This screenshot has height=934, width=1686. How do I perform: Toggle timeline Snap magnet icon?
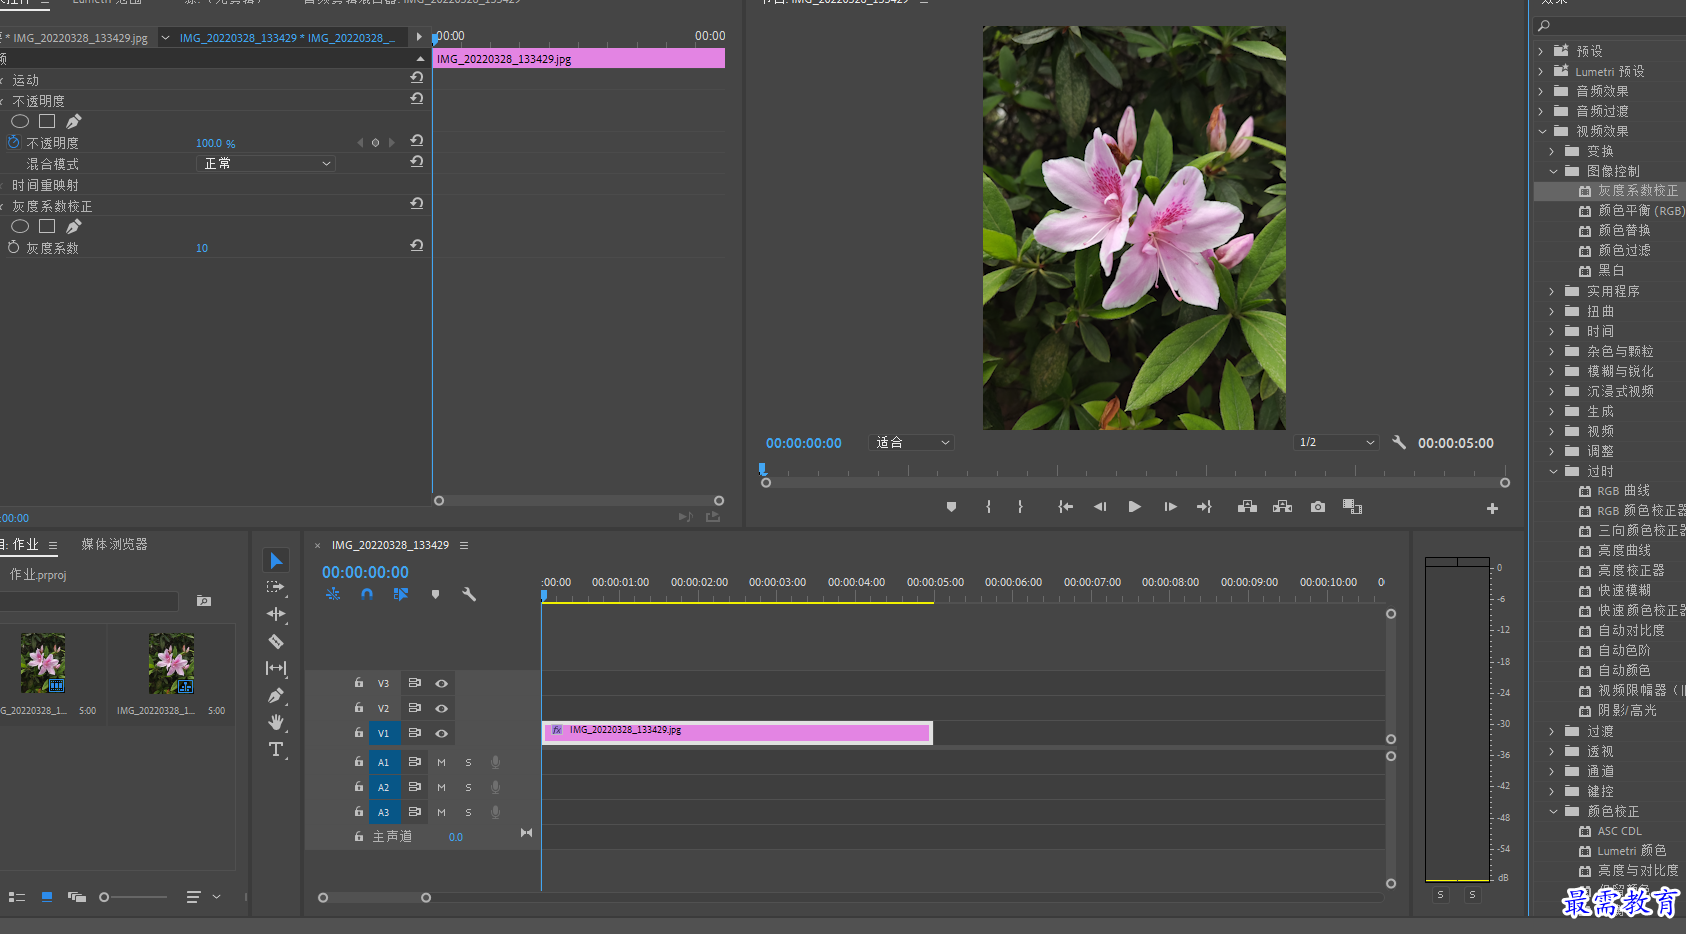(367, 594)
